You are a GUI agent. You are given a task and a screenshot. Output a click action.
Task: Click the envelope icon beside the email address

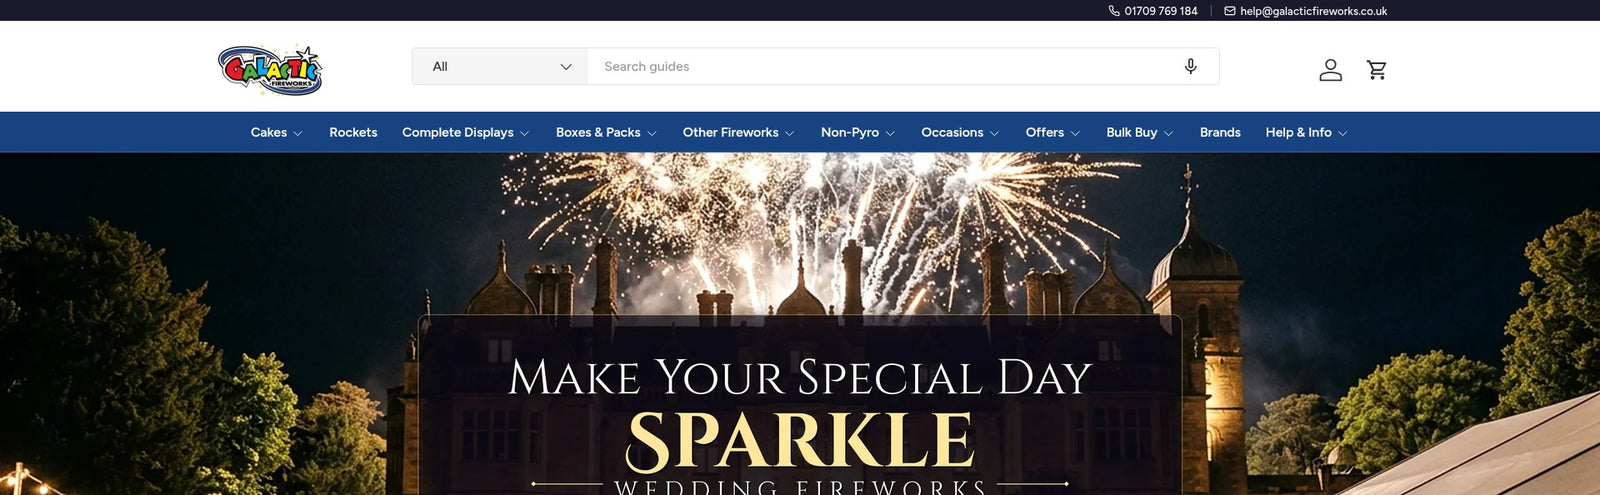(1230, 11)
